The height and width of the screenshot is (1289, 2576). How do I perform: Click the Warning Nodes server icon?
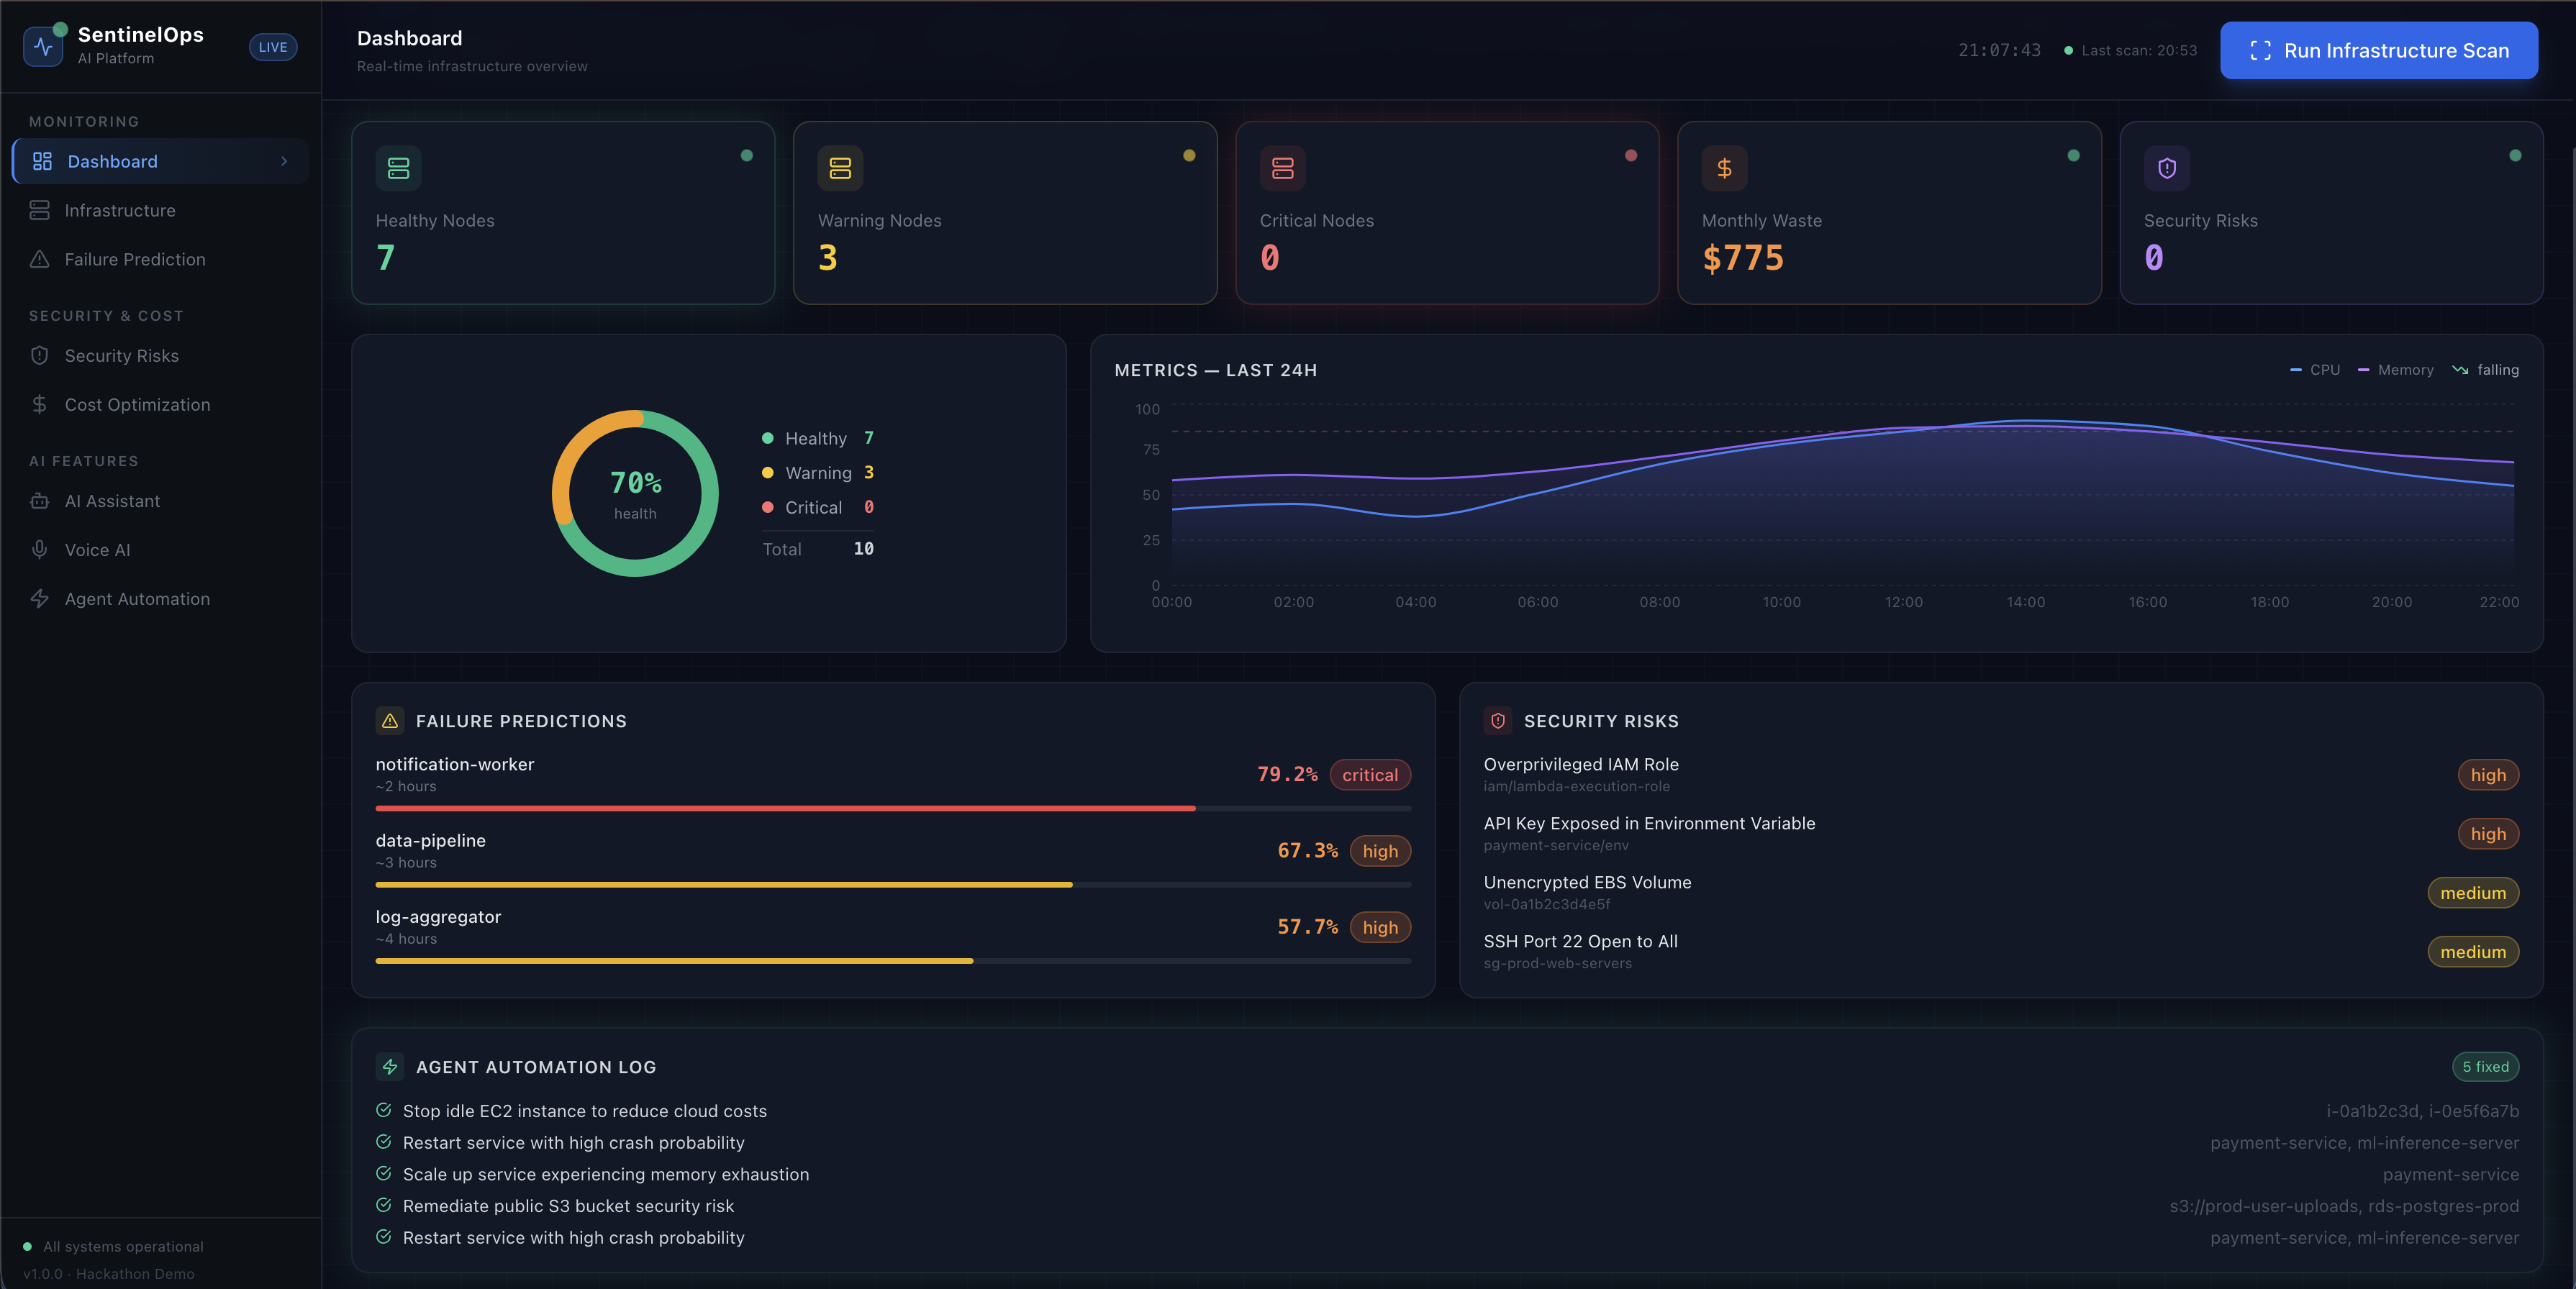coord(840,168)
